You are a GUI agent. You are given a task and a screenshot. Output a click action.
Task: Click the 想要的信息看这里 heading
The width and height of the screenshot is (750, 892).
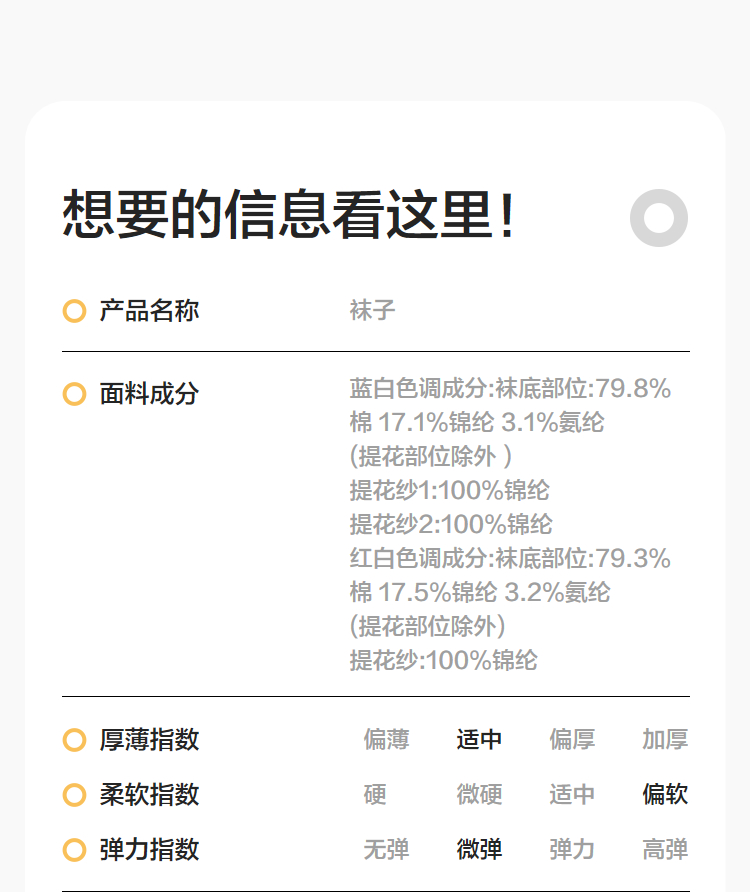[x=289, y=215]
